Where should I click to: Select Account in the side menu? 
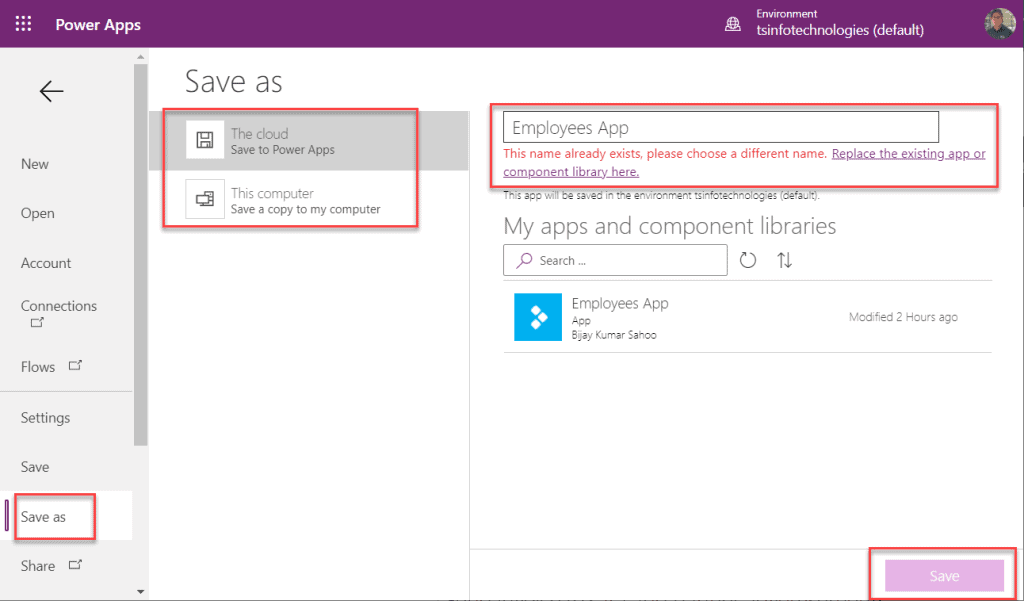pyautogui.click(x=46, y=263)
